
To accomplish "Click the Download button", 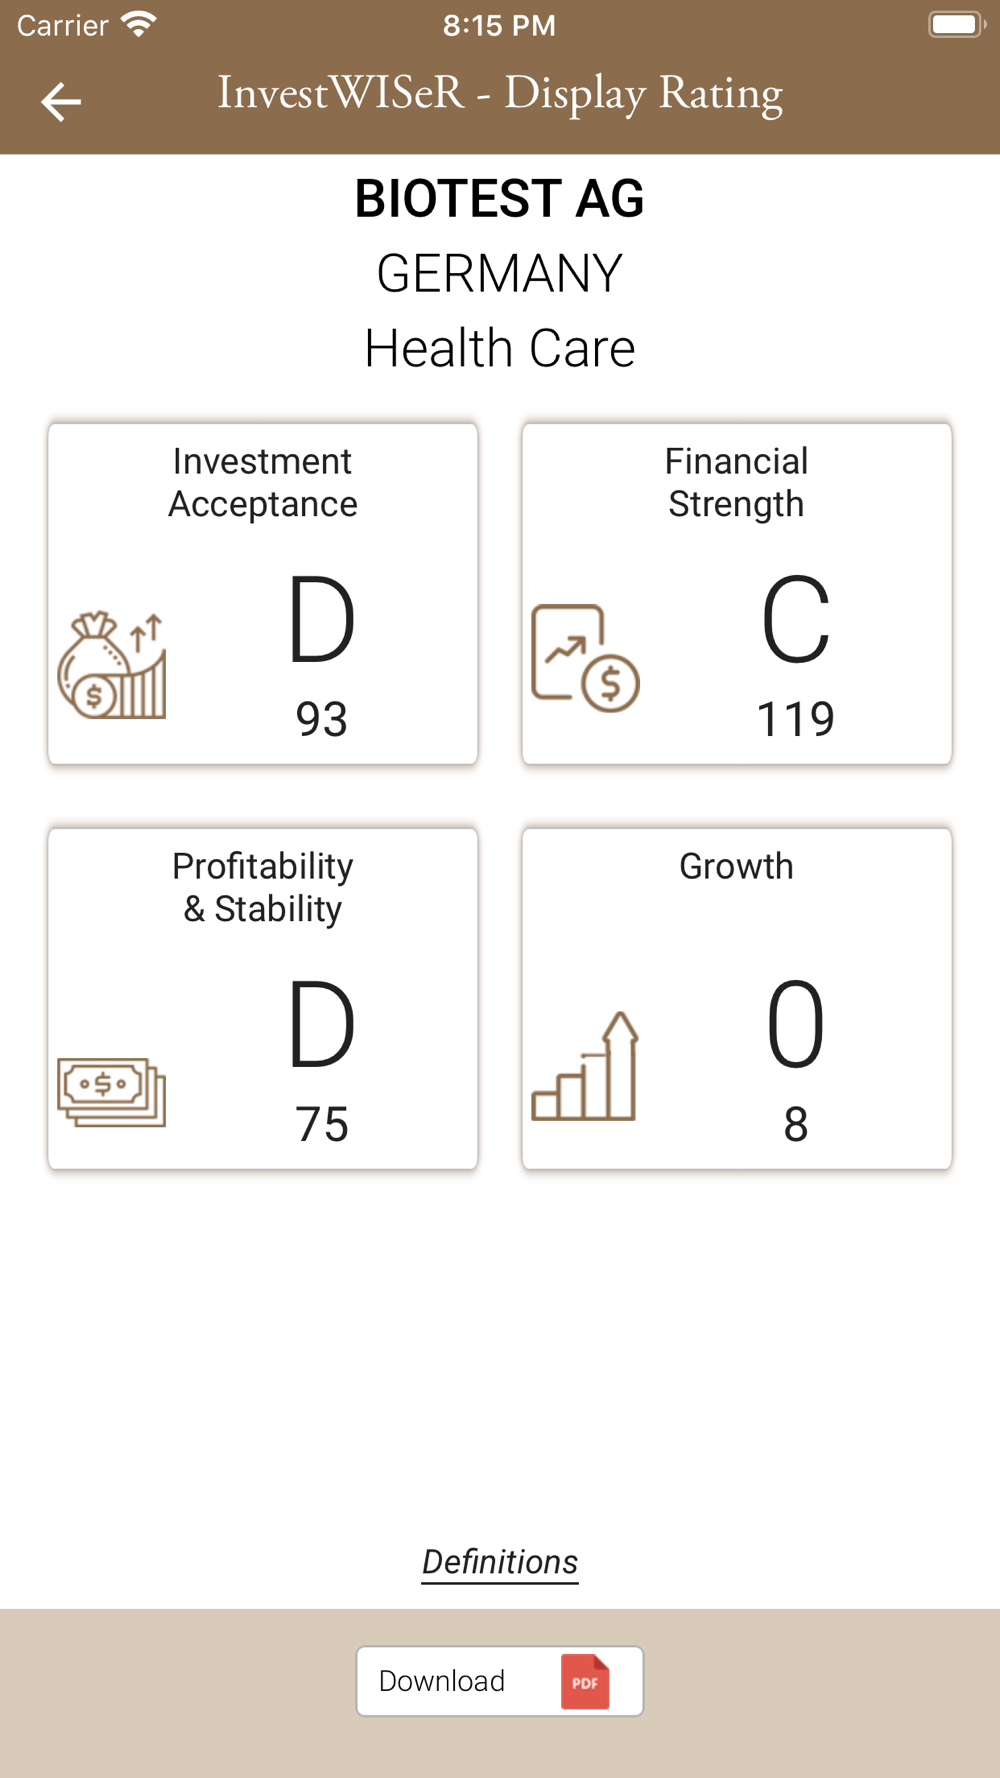I will (500, 1681).
